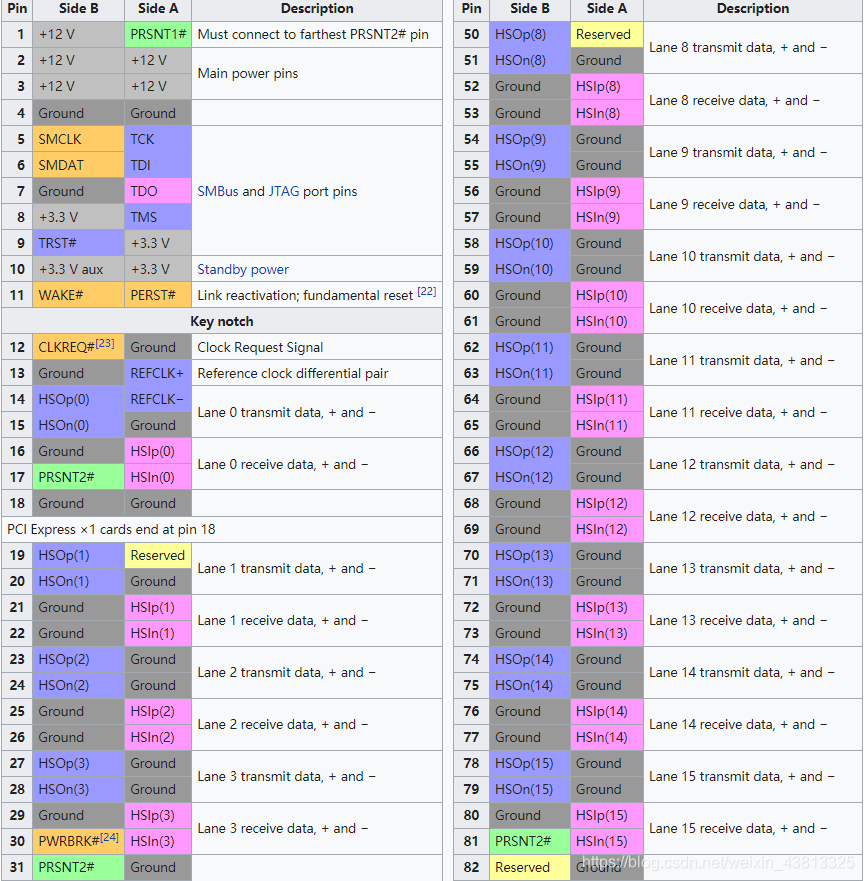Select the HSIn(0) cell

coord(158,477)
